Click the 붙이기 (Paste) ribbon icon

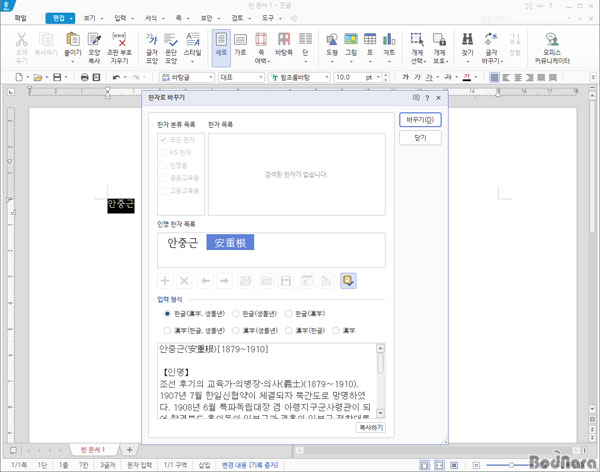click(73, 44)
